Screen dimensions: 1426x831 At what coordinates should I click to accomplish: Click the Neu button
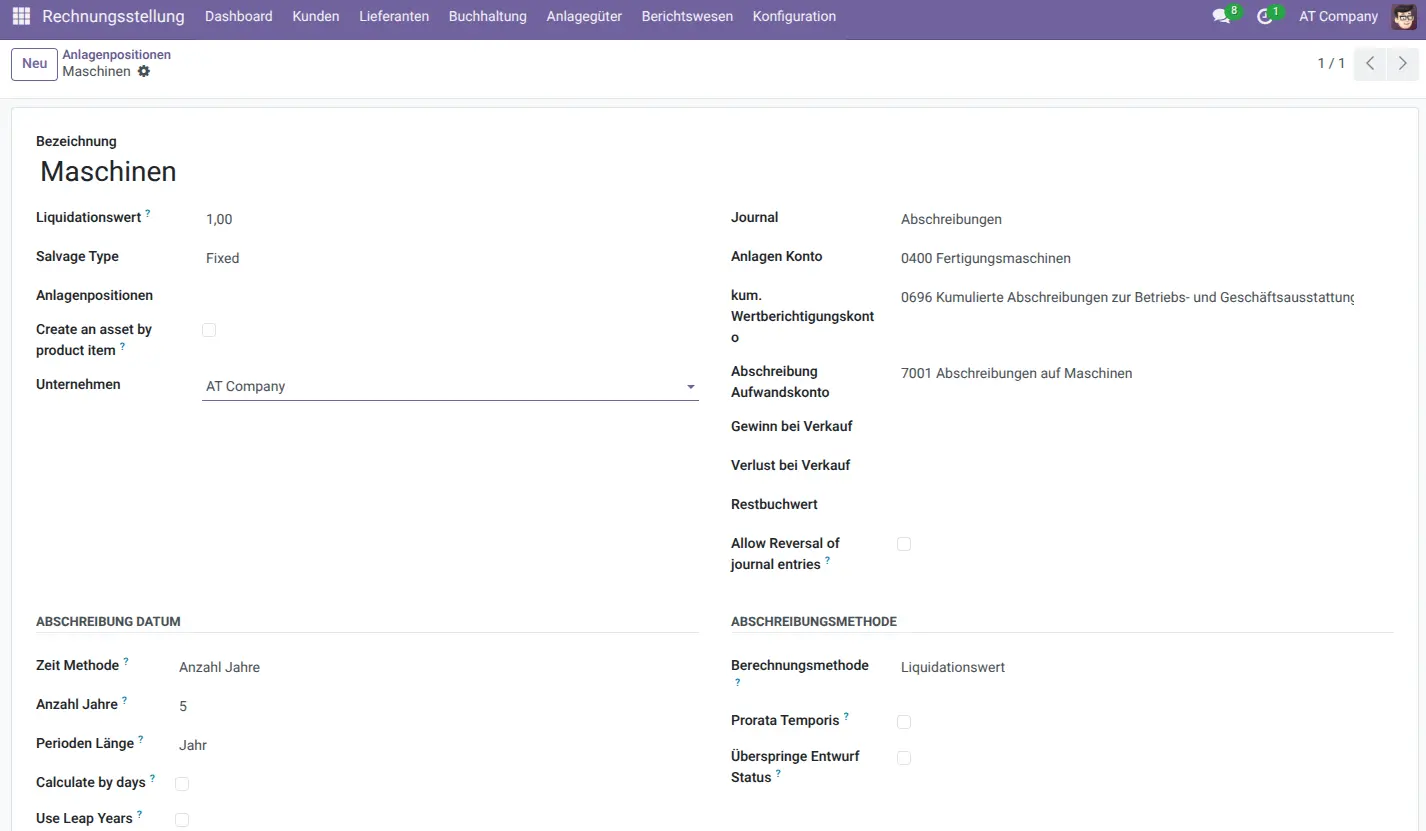tap(35, 64)
